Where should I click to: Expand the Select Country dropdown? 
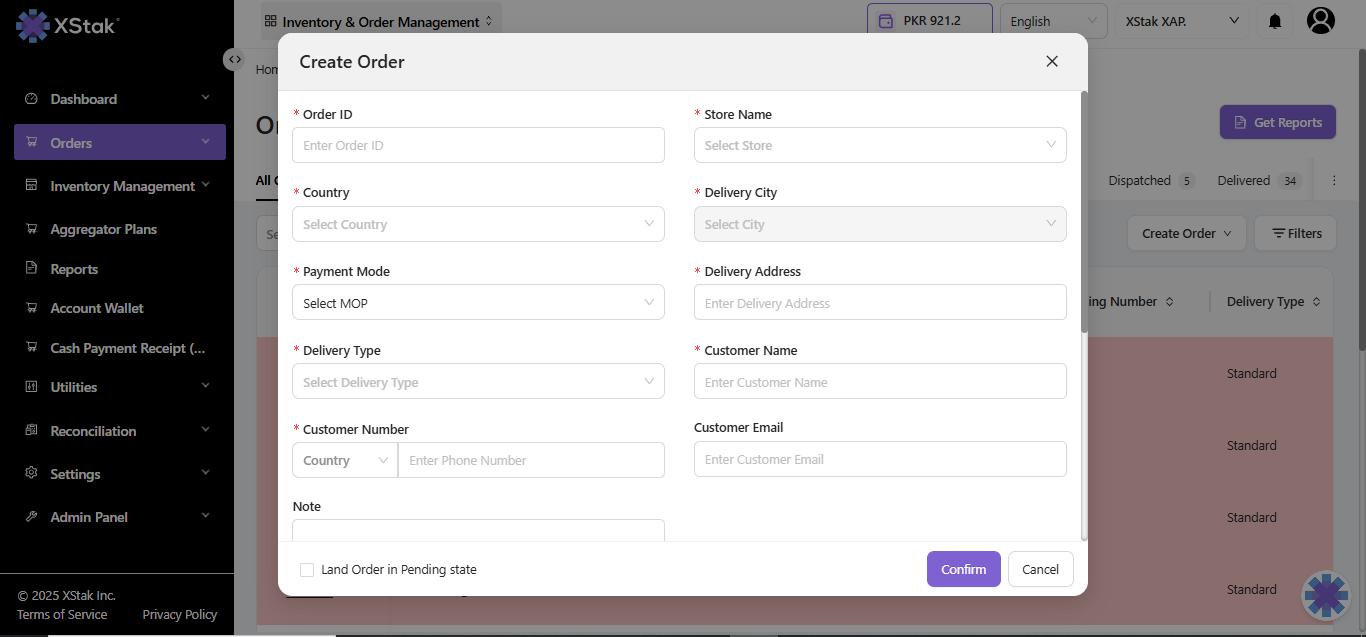(478, 224)
